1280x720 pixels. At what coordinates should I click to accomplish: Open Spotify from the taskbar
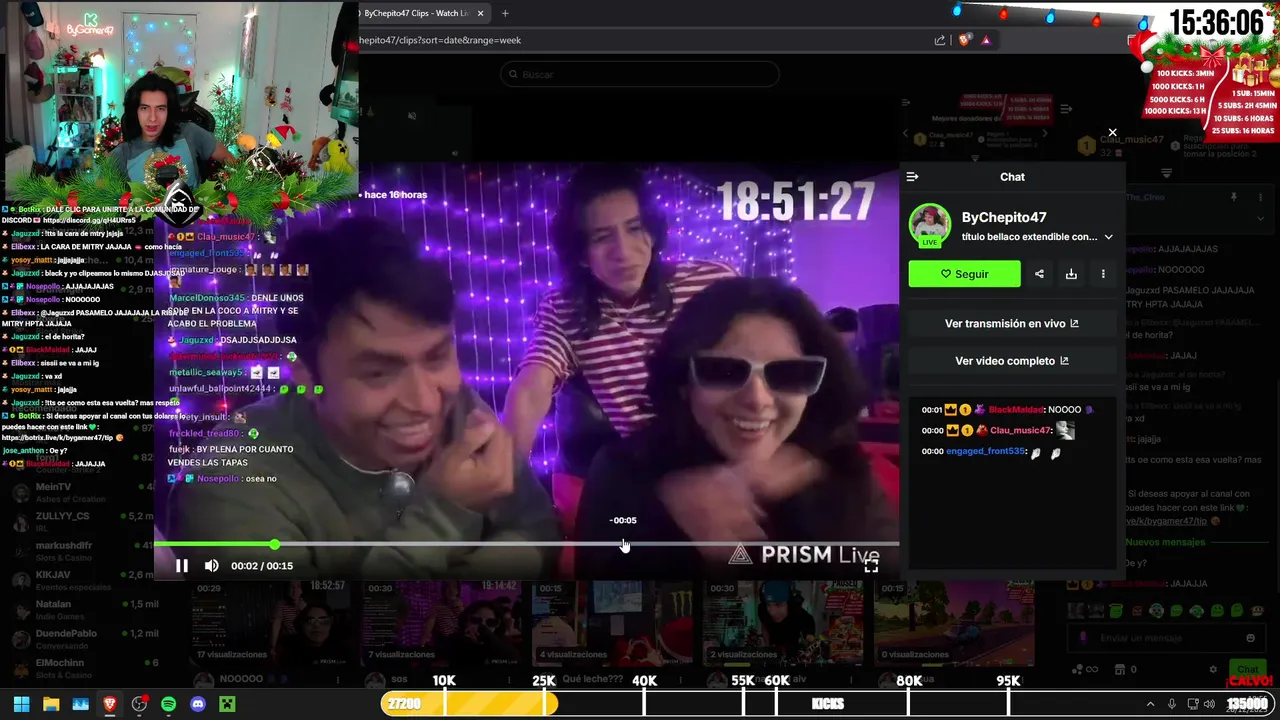click(x=168, y=704)
